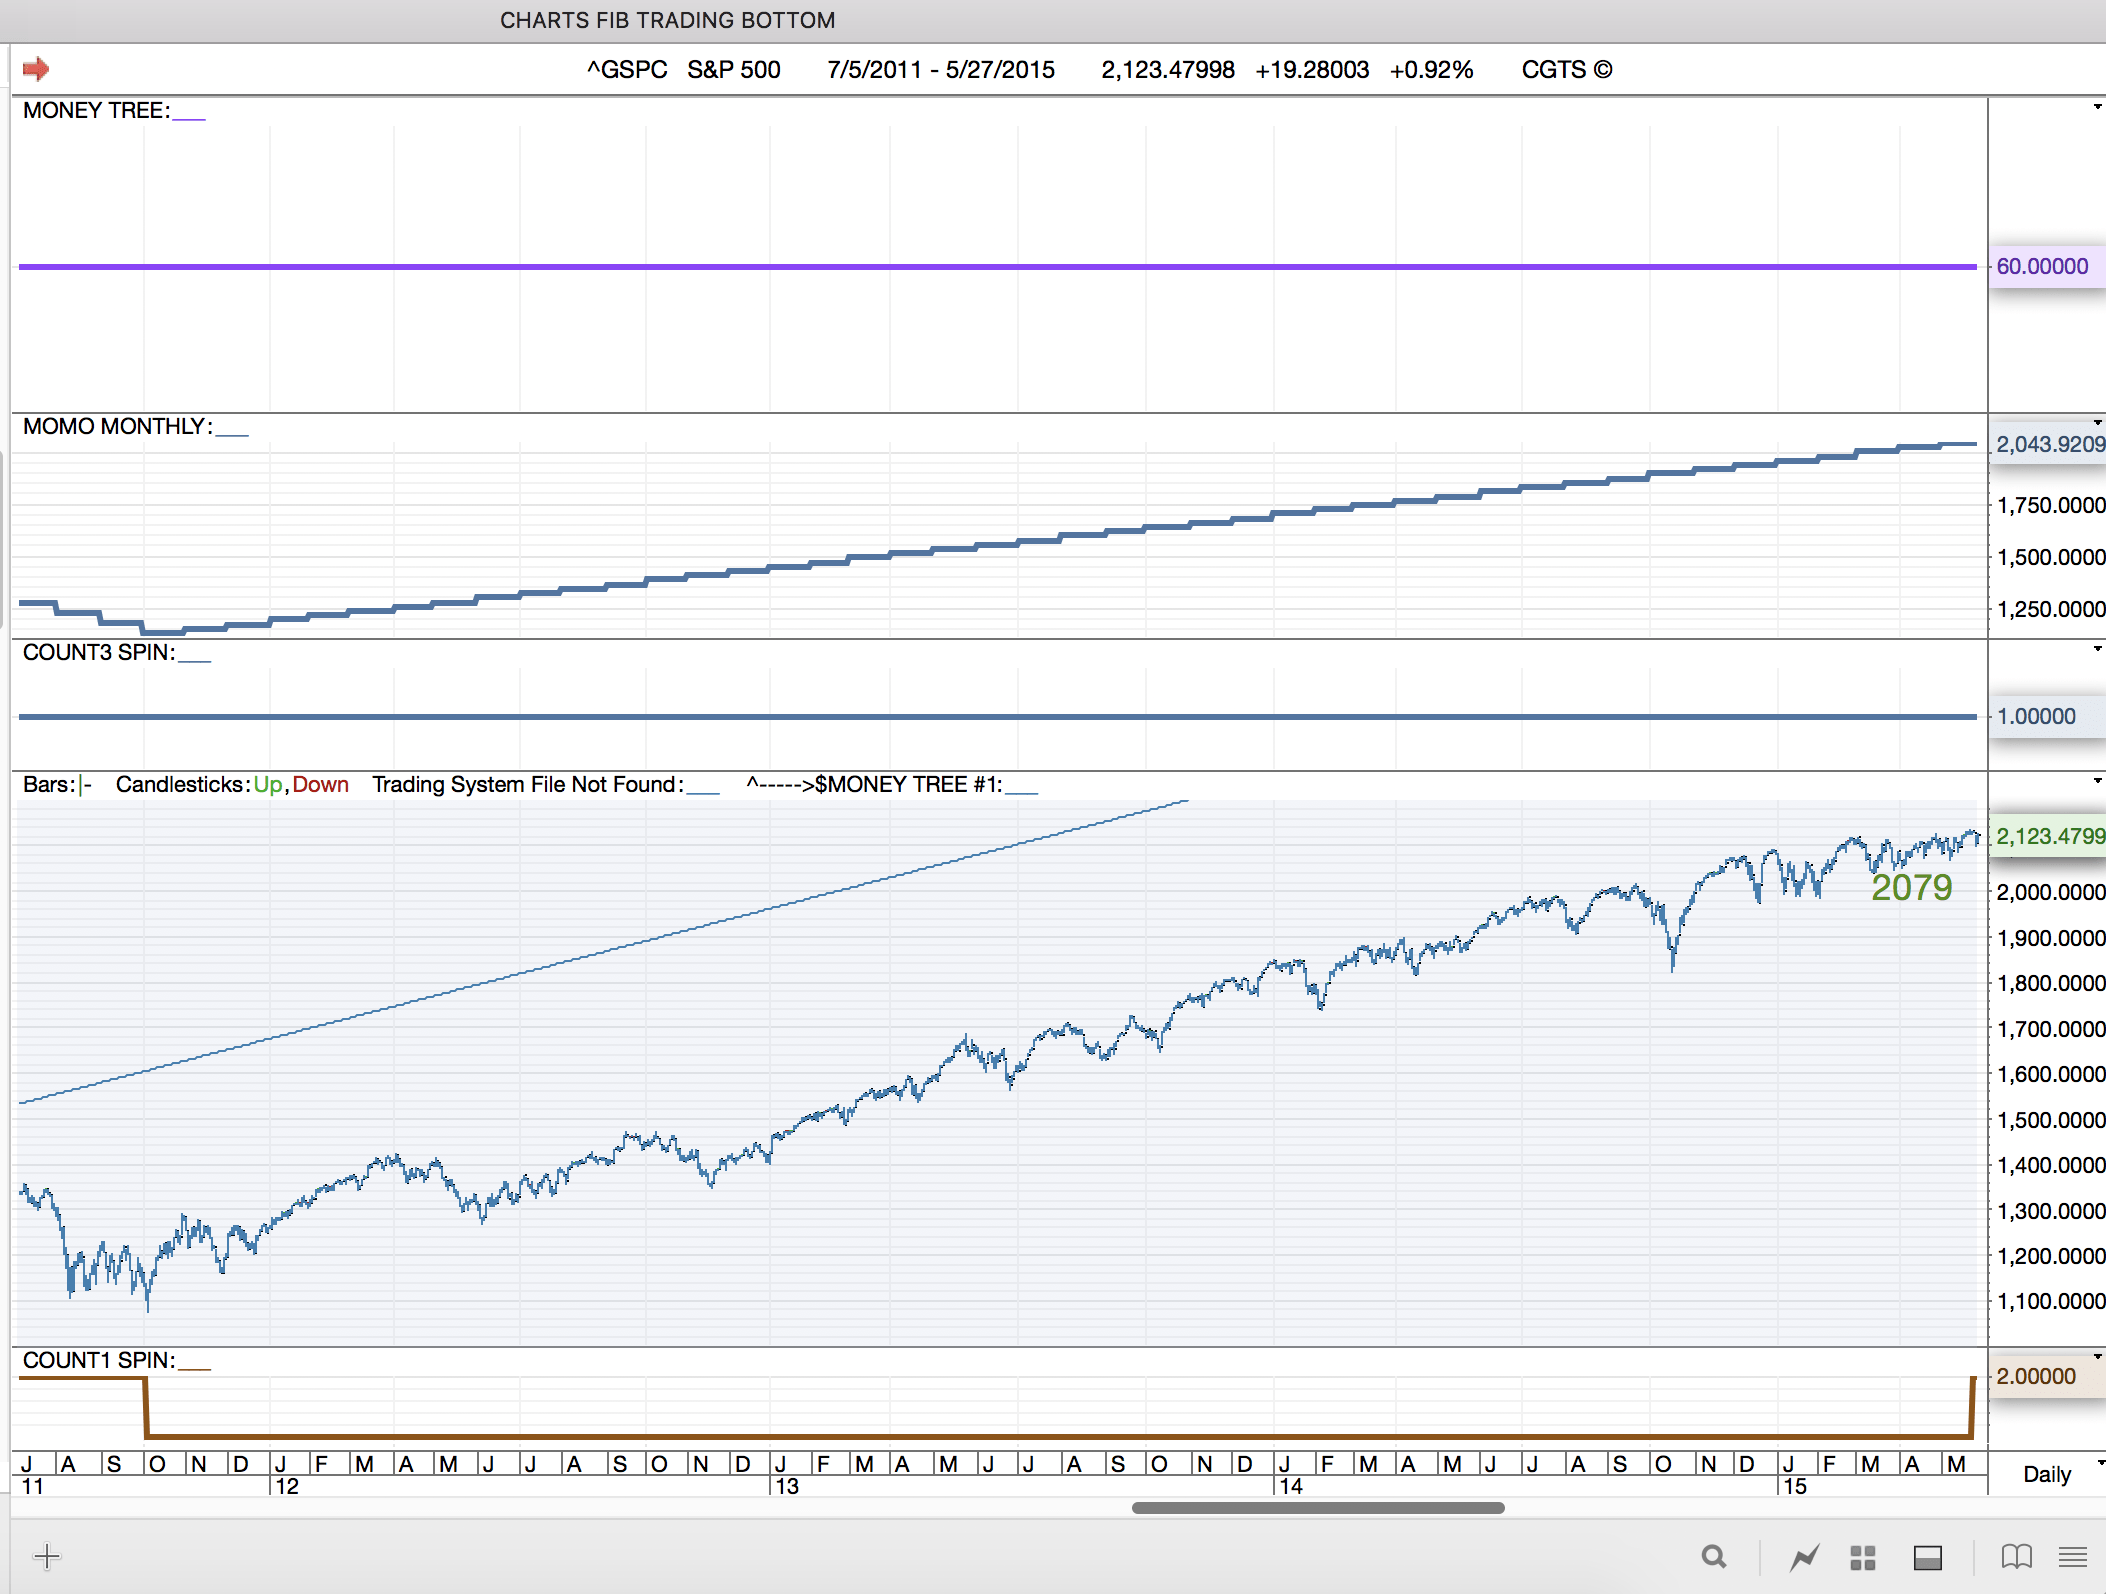Click the ^GSPC ticker symbol

[x=627, y=70]
